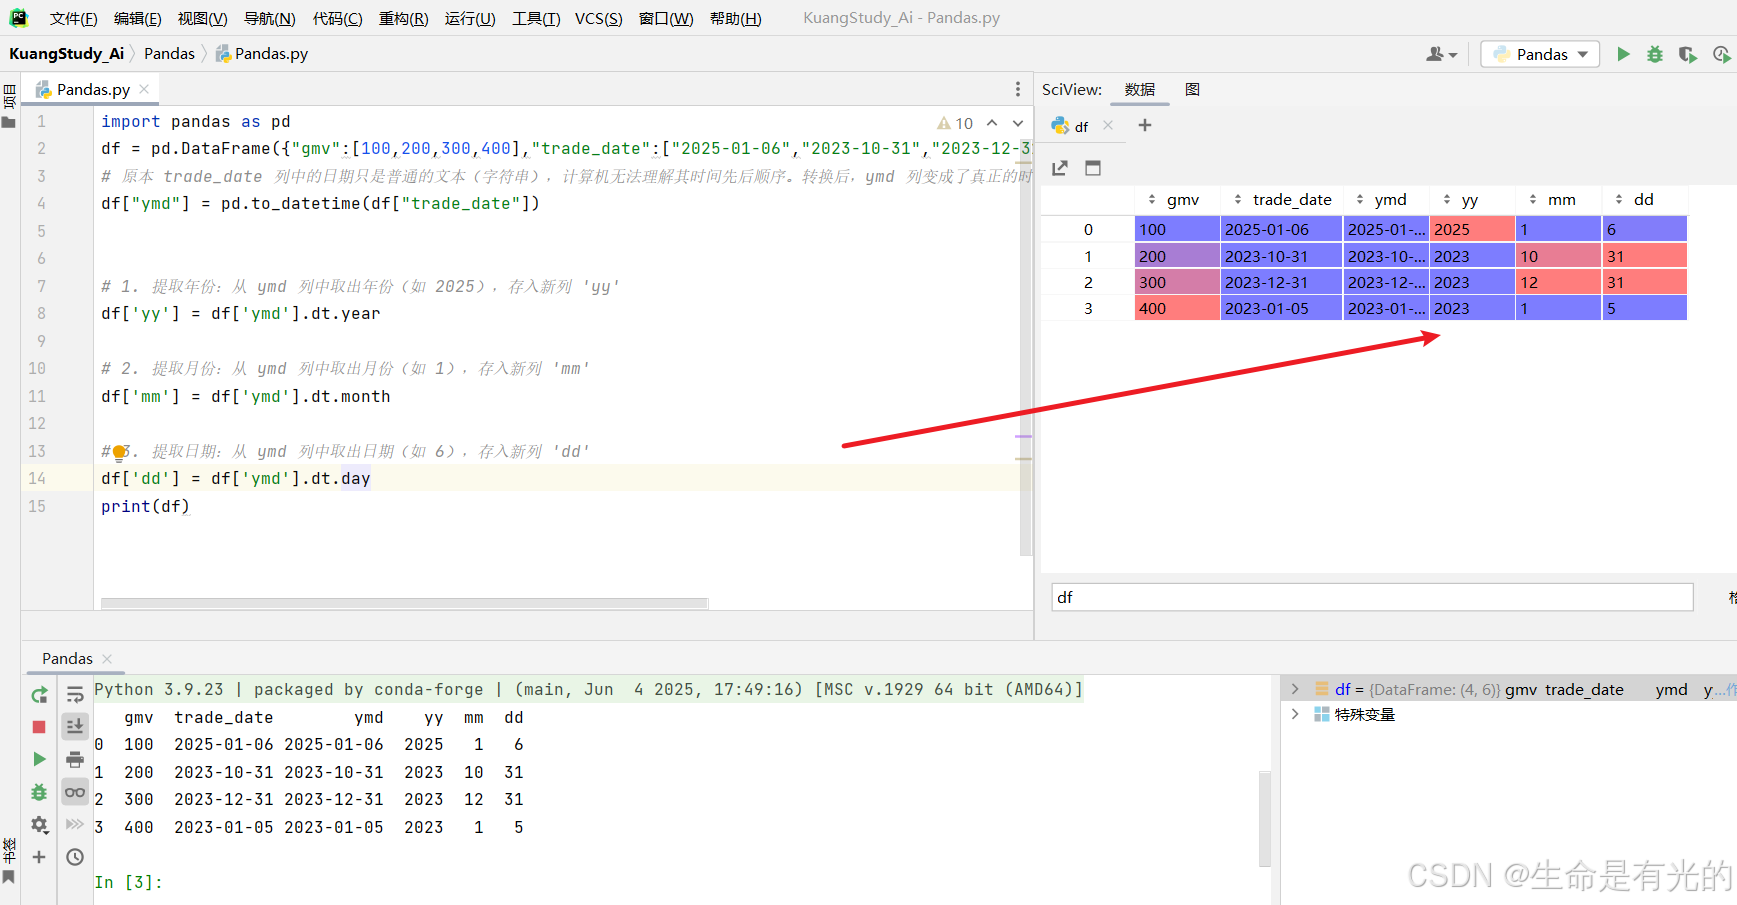1737x905 pixels.
Task: Open the 工具(T) menu
Action: [536, 18]
